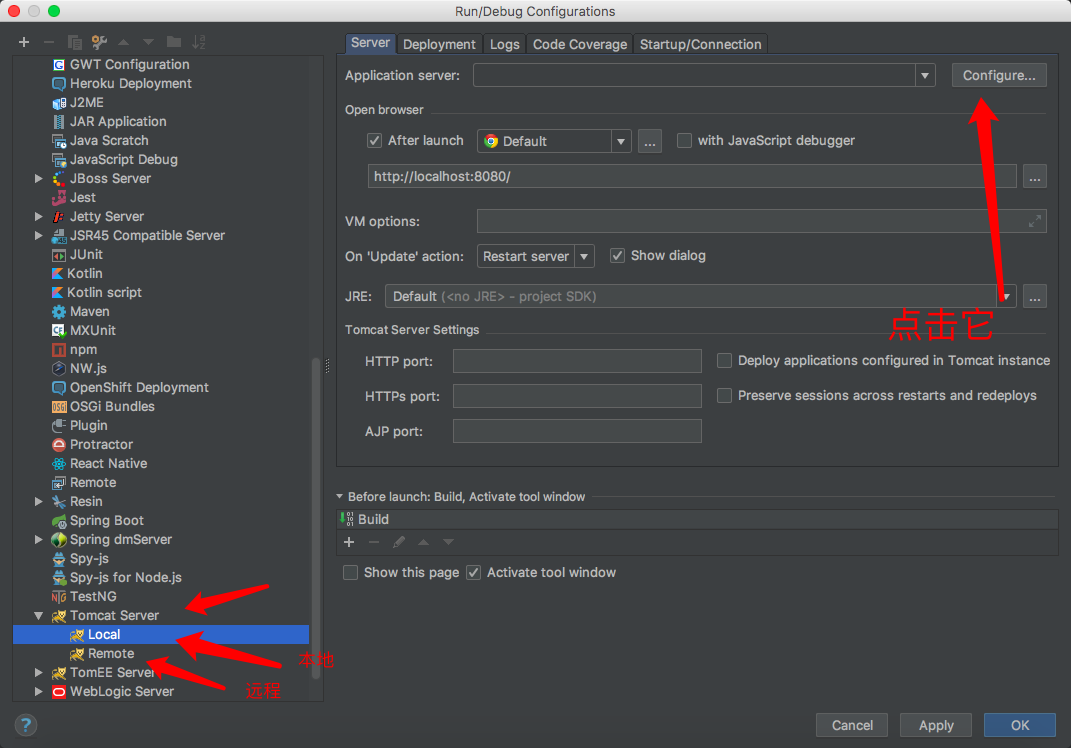Click the VM options field
This screenshot has width=1071, height=748.
coord(762,221)
